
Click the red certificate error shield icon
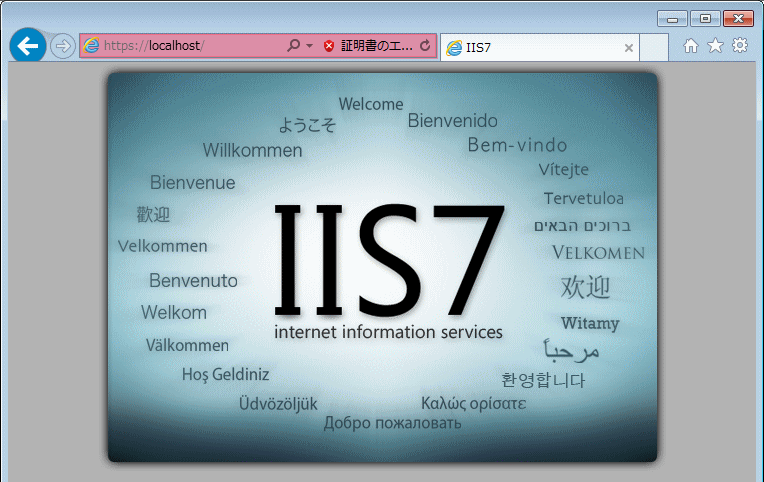click(x=329, y=46)
